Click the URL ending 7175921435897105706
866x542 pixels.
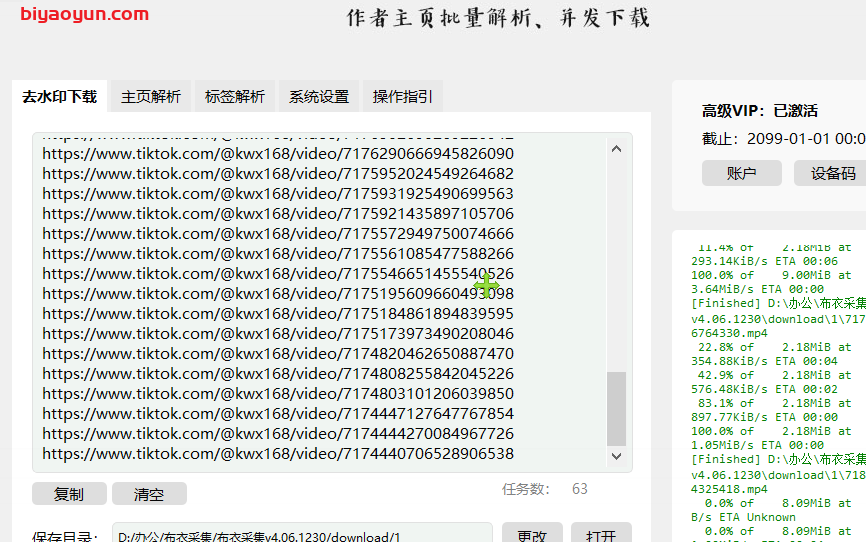[278, 213]
